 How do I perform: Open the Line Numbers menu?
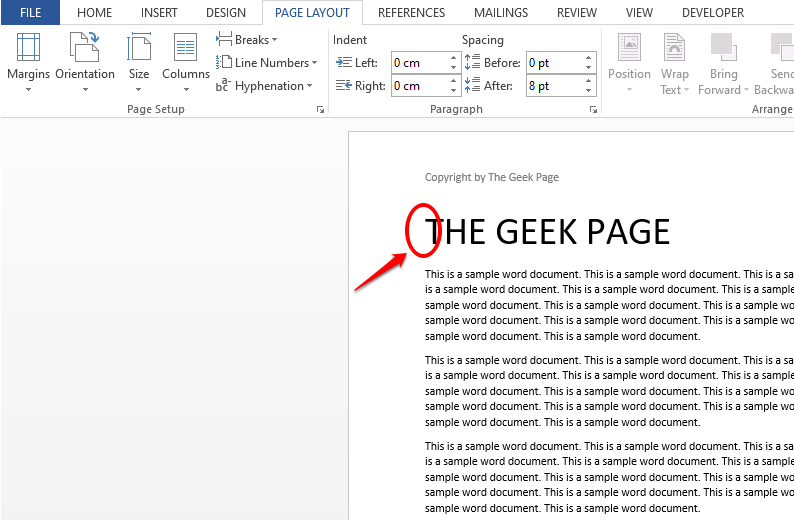pyautogui.click(x=266, y=63)
